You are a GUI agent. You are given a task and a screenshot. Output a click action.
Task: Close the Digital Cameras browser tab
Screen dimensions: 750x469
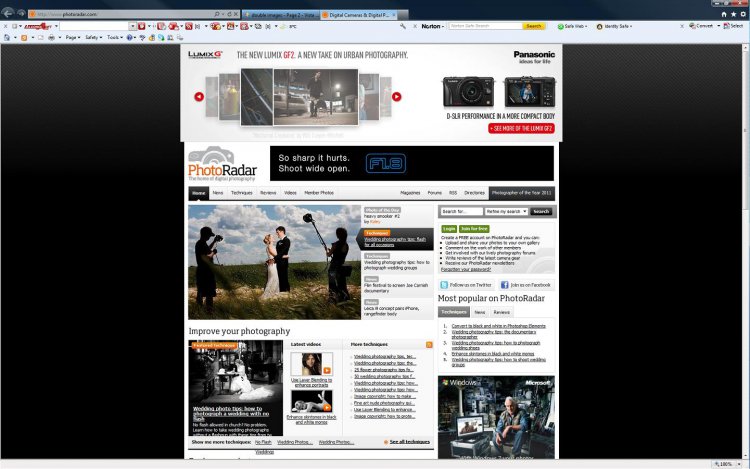coord(394,15)
